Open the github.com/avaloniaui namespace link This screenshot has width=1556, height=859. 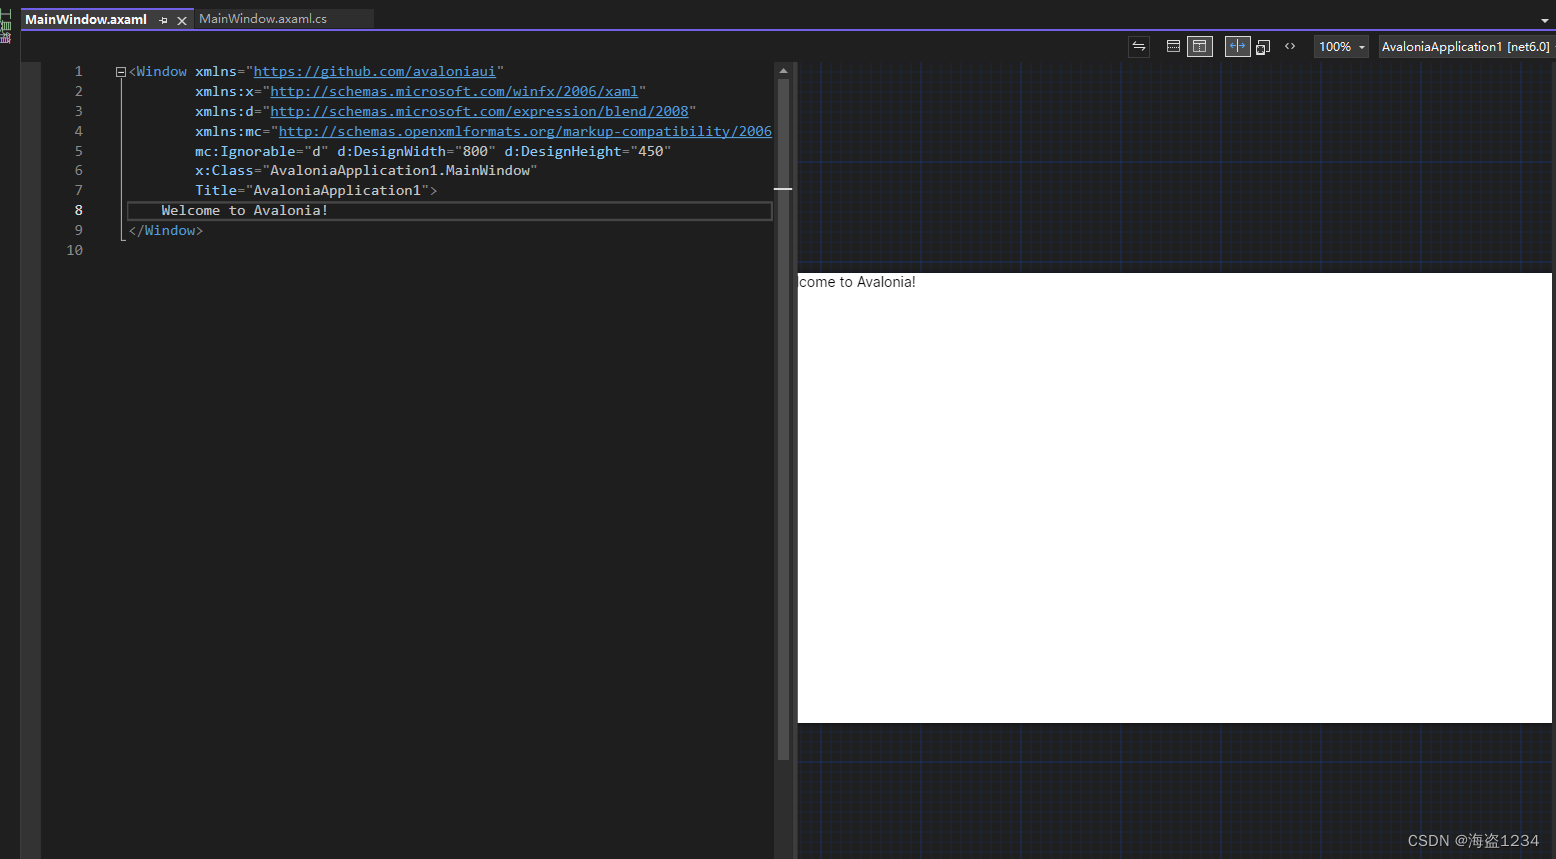(x=374, y=72)
